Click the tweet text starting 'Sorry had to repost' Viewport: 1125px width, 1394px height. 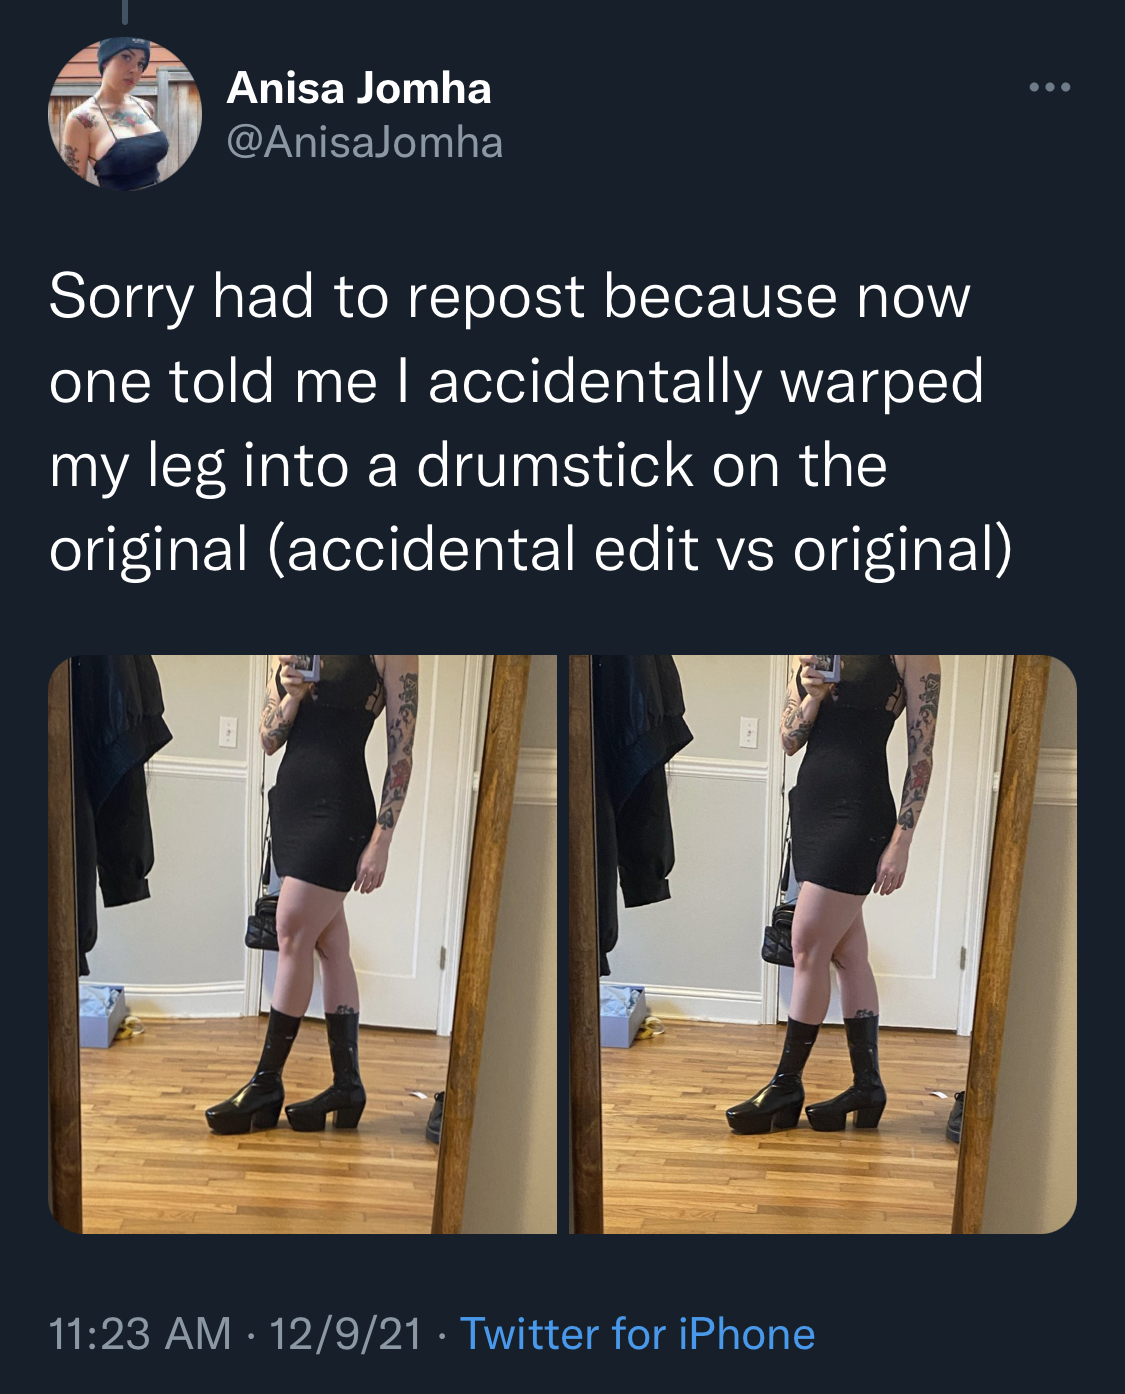pyautogui.click(x=530, y=423)
